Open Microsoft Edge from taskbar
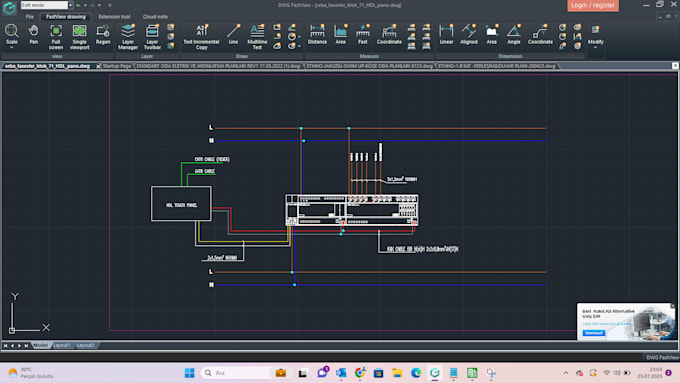Screen dimensions: 680x383 [416, 373]
